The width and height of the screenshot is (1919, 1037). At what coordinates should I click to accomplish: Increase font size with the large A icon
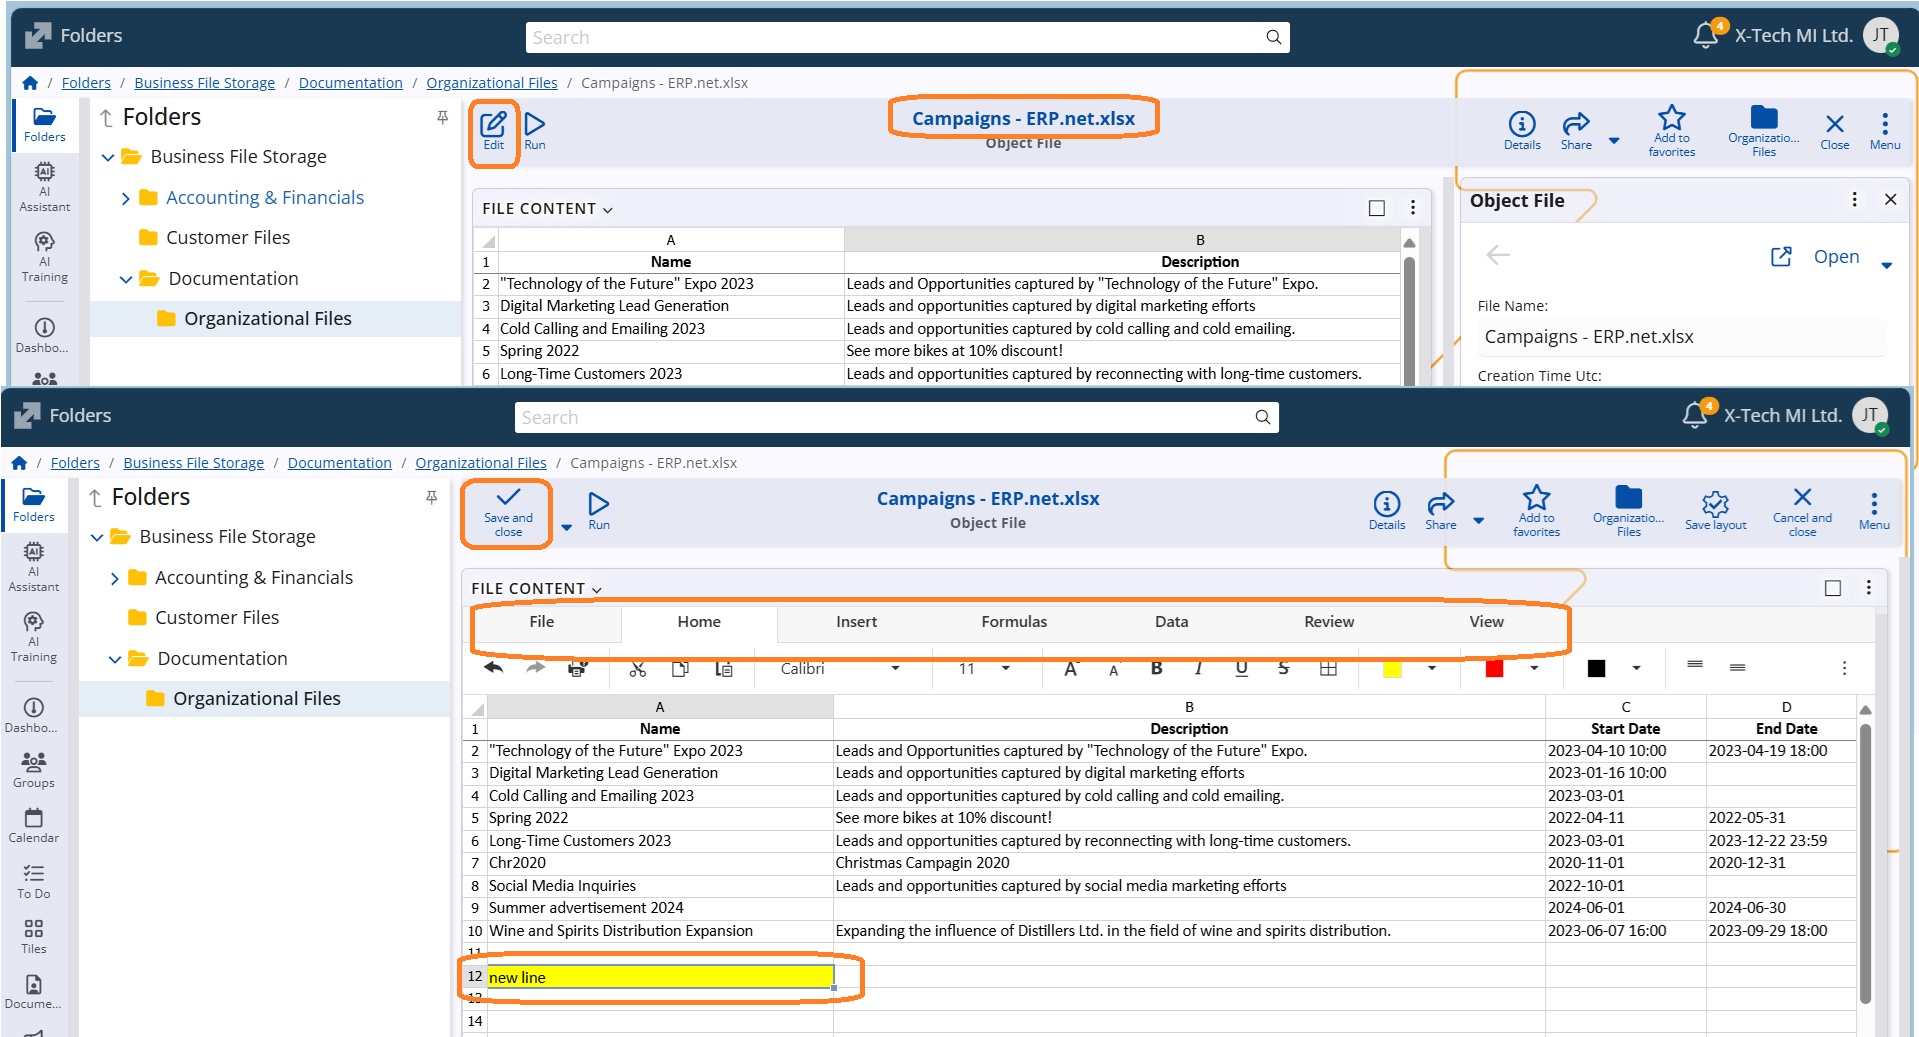pos(1071,668)
